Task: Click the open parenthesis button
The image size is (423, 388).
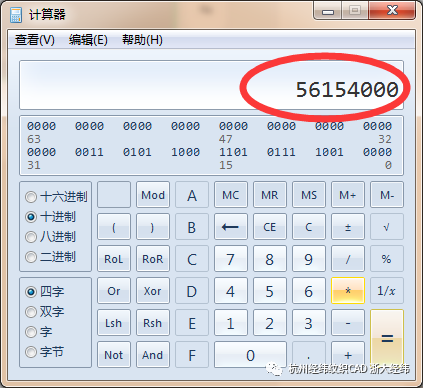Action: point(114,227)
